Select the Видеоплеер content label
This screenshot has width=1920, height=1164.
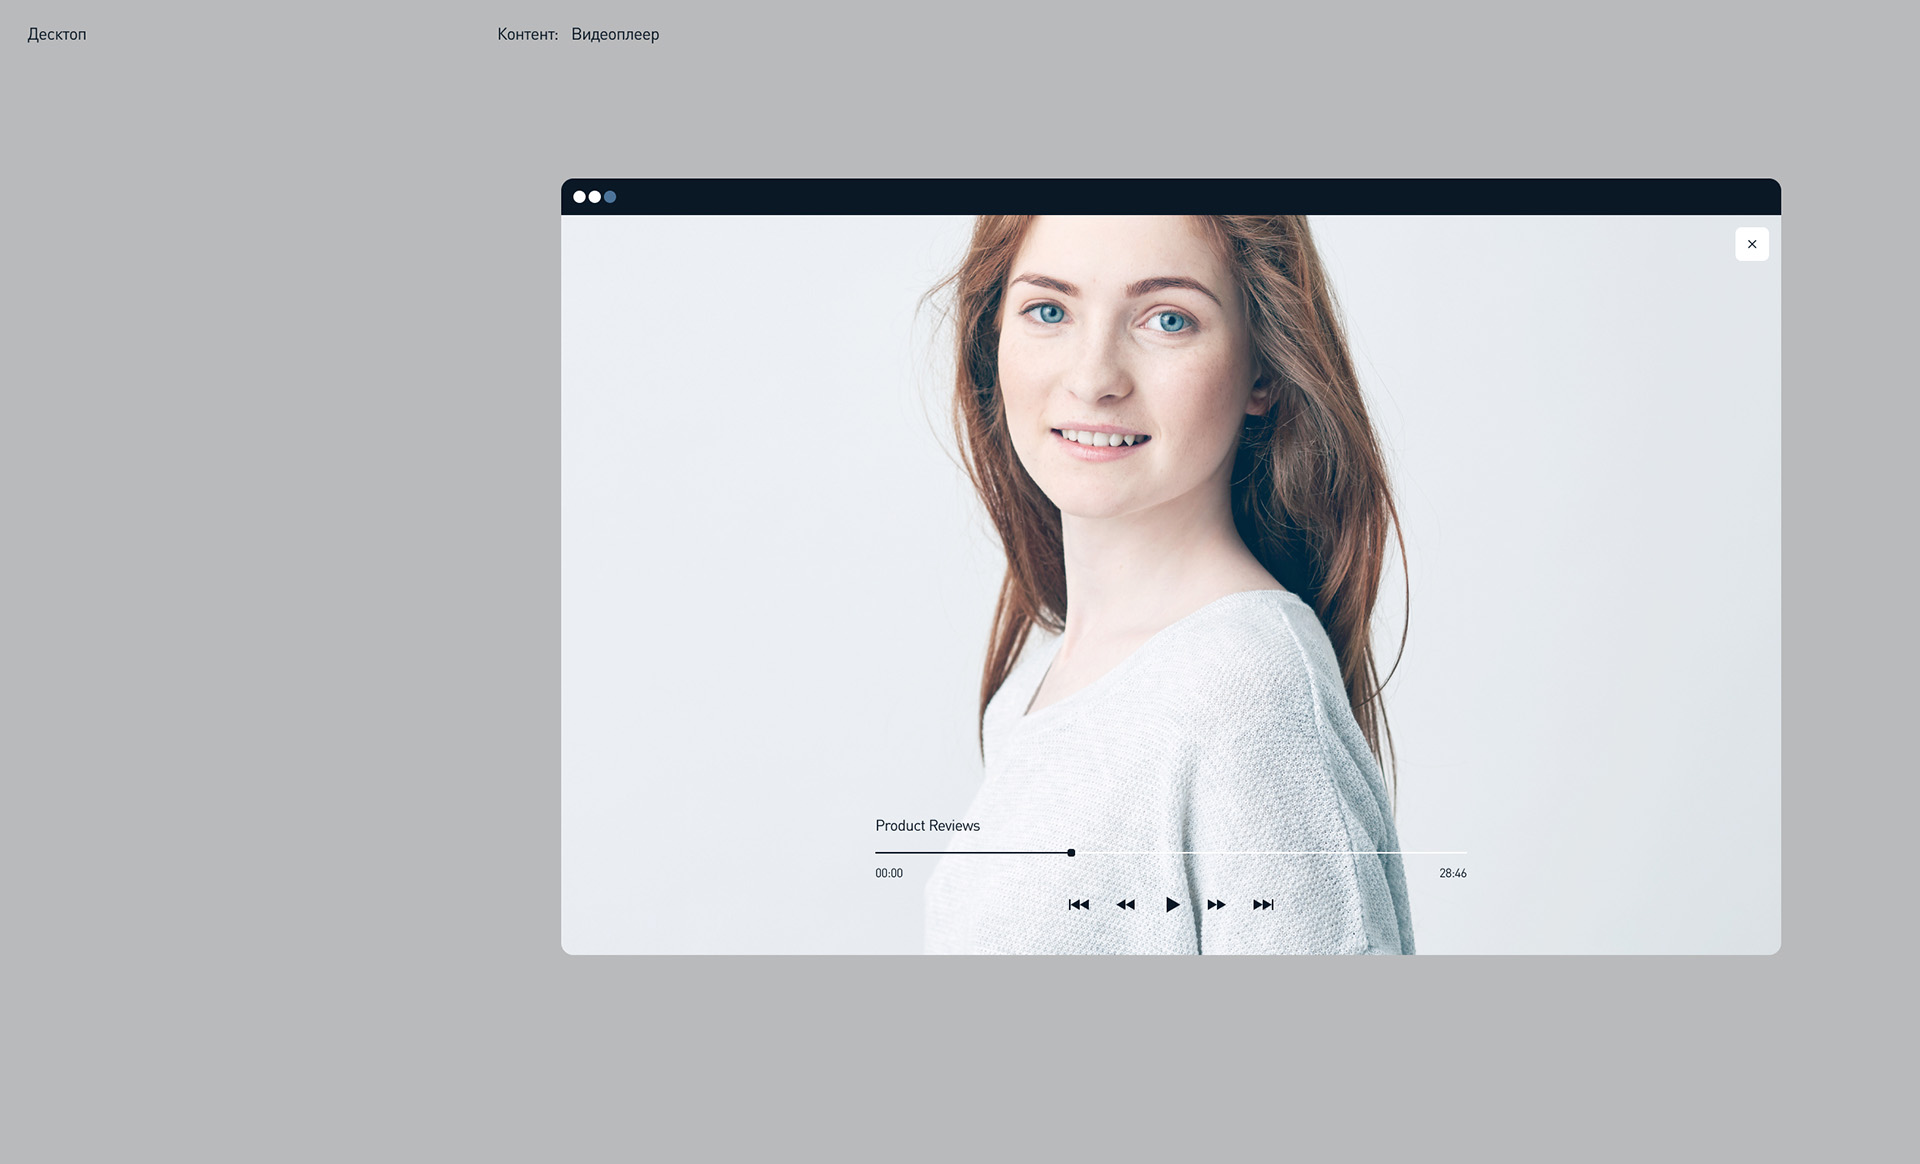click(615, 35)
